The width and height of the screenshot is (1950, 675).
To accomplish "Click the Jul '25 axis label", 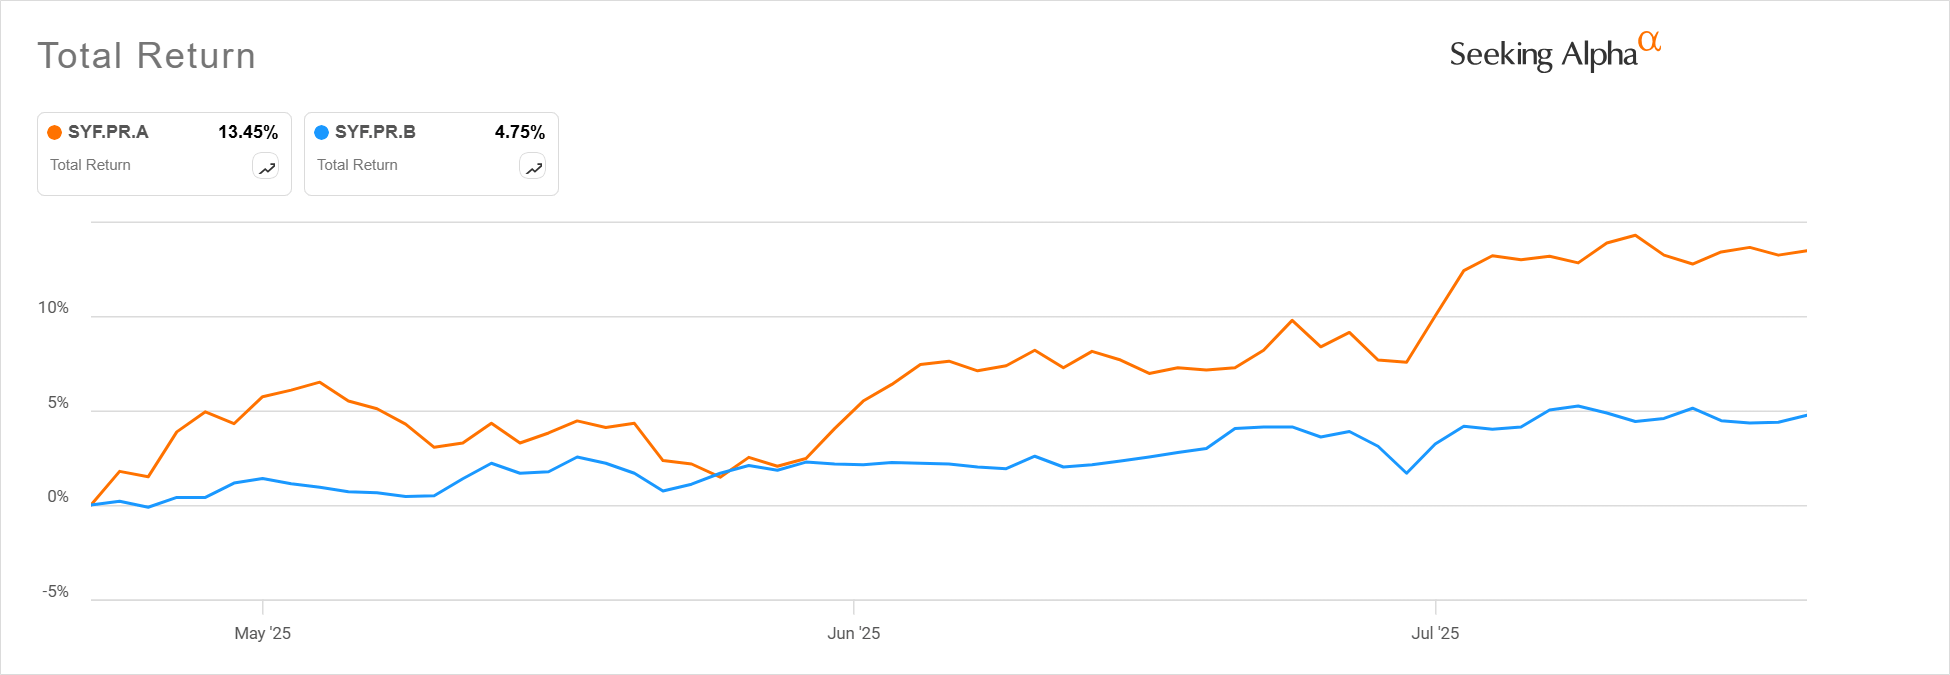I will [1437, 633].
